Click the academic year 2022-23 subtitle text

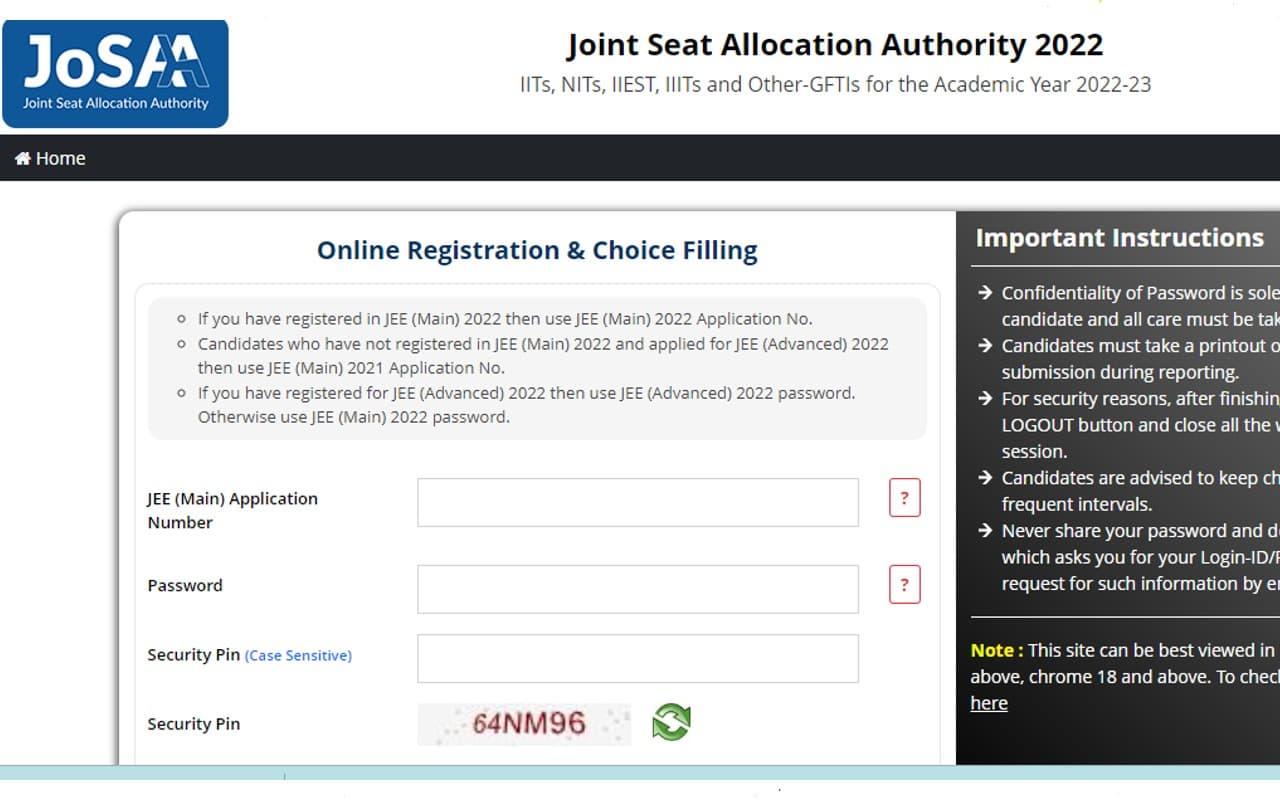coord(835,85)
